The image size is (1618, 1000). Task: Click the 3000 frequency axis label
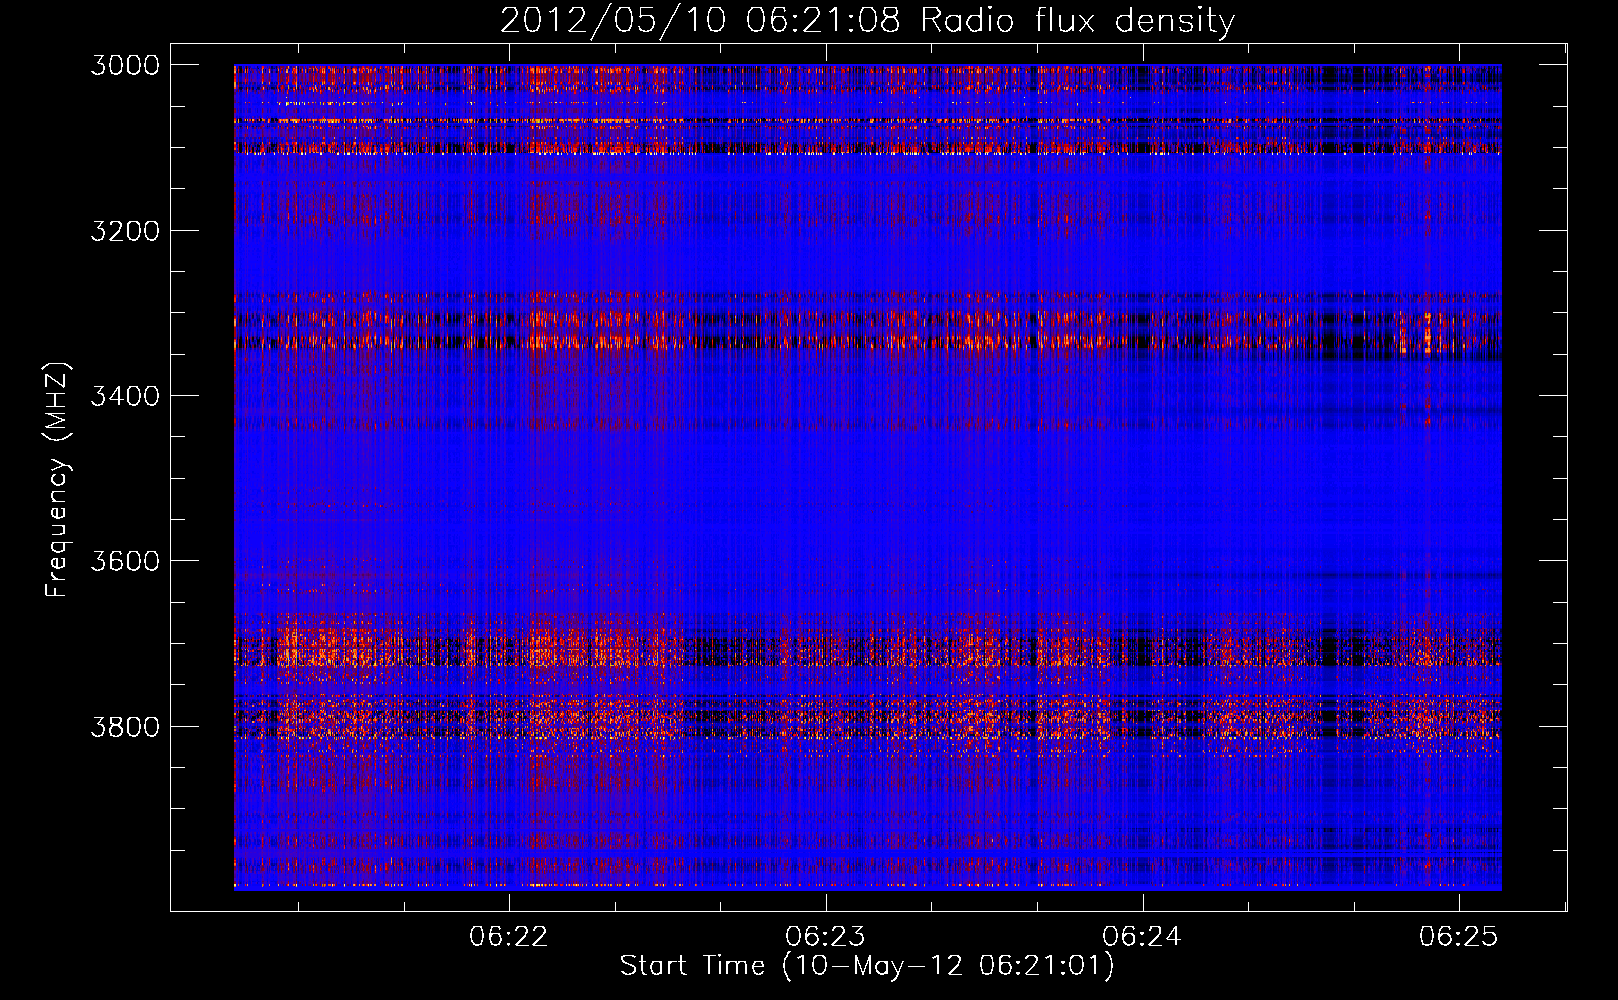point(125,65)
